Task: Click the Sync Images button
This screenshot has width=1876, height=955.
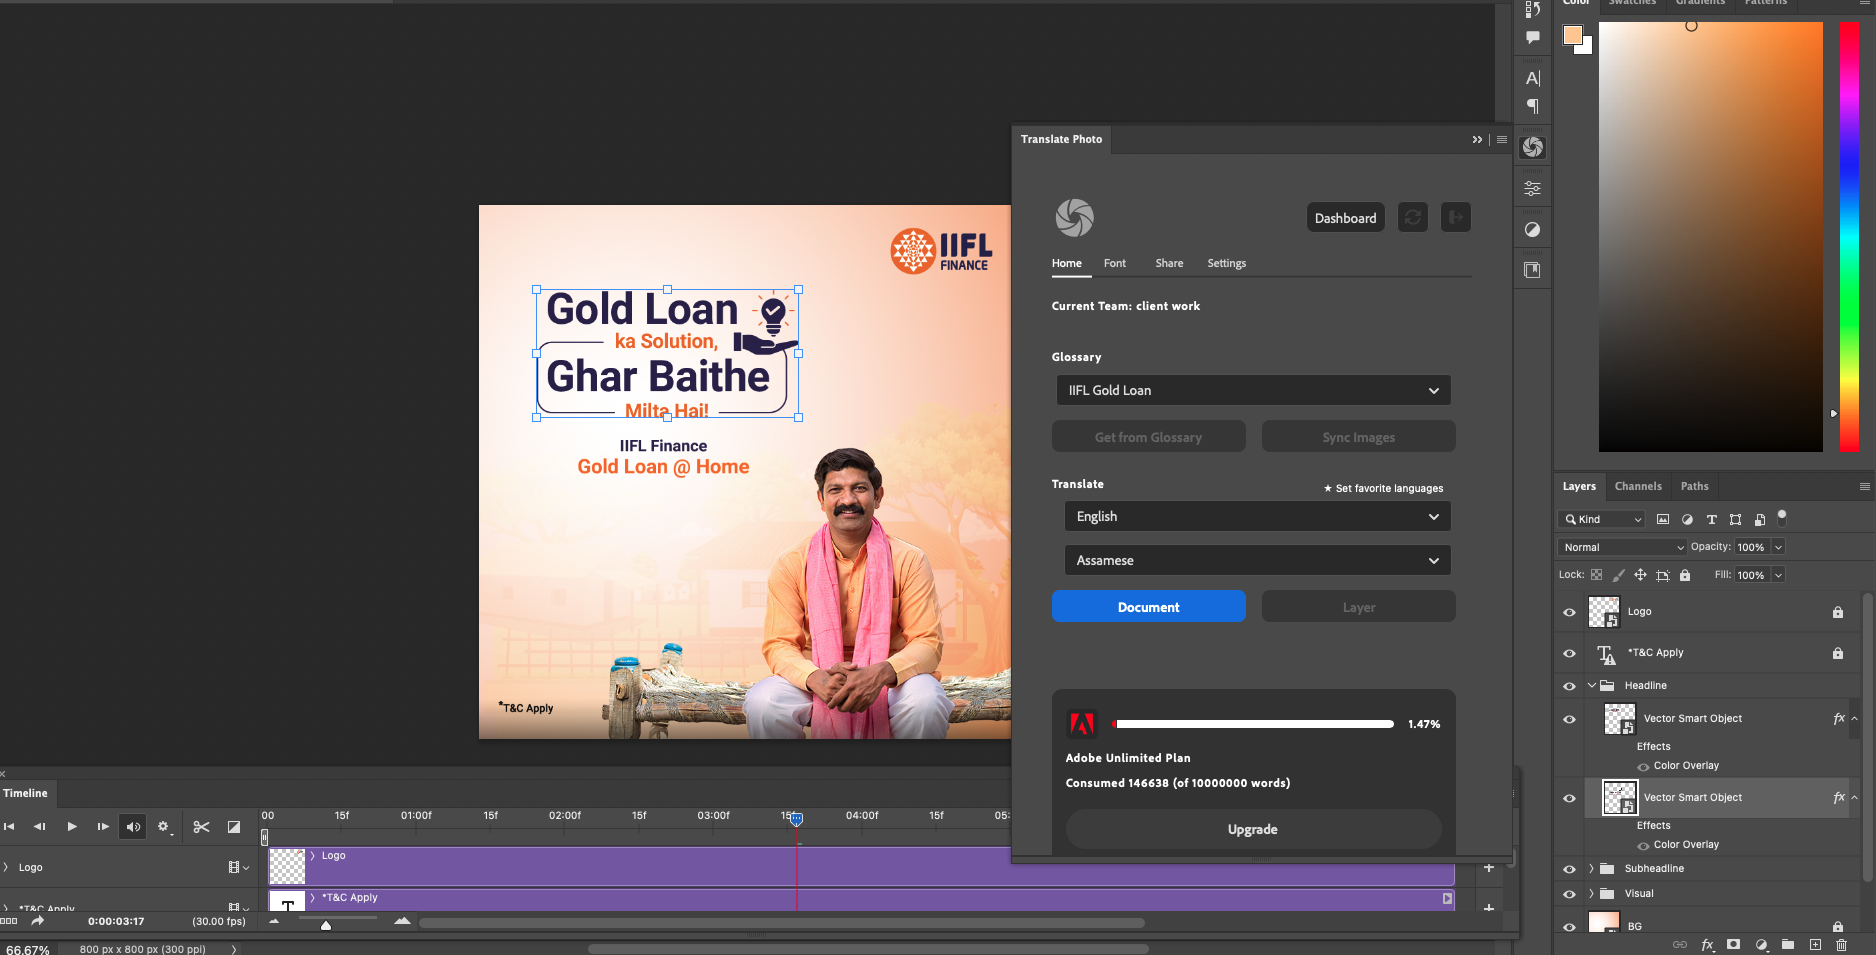Action: point(1358,436)
